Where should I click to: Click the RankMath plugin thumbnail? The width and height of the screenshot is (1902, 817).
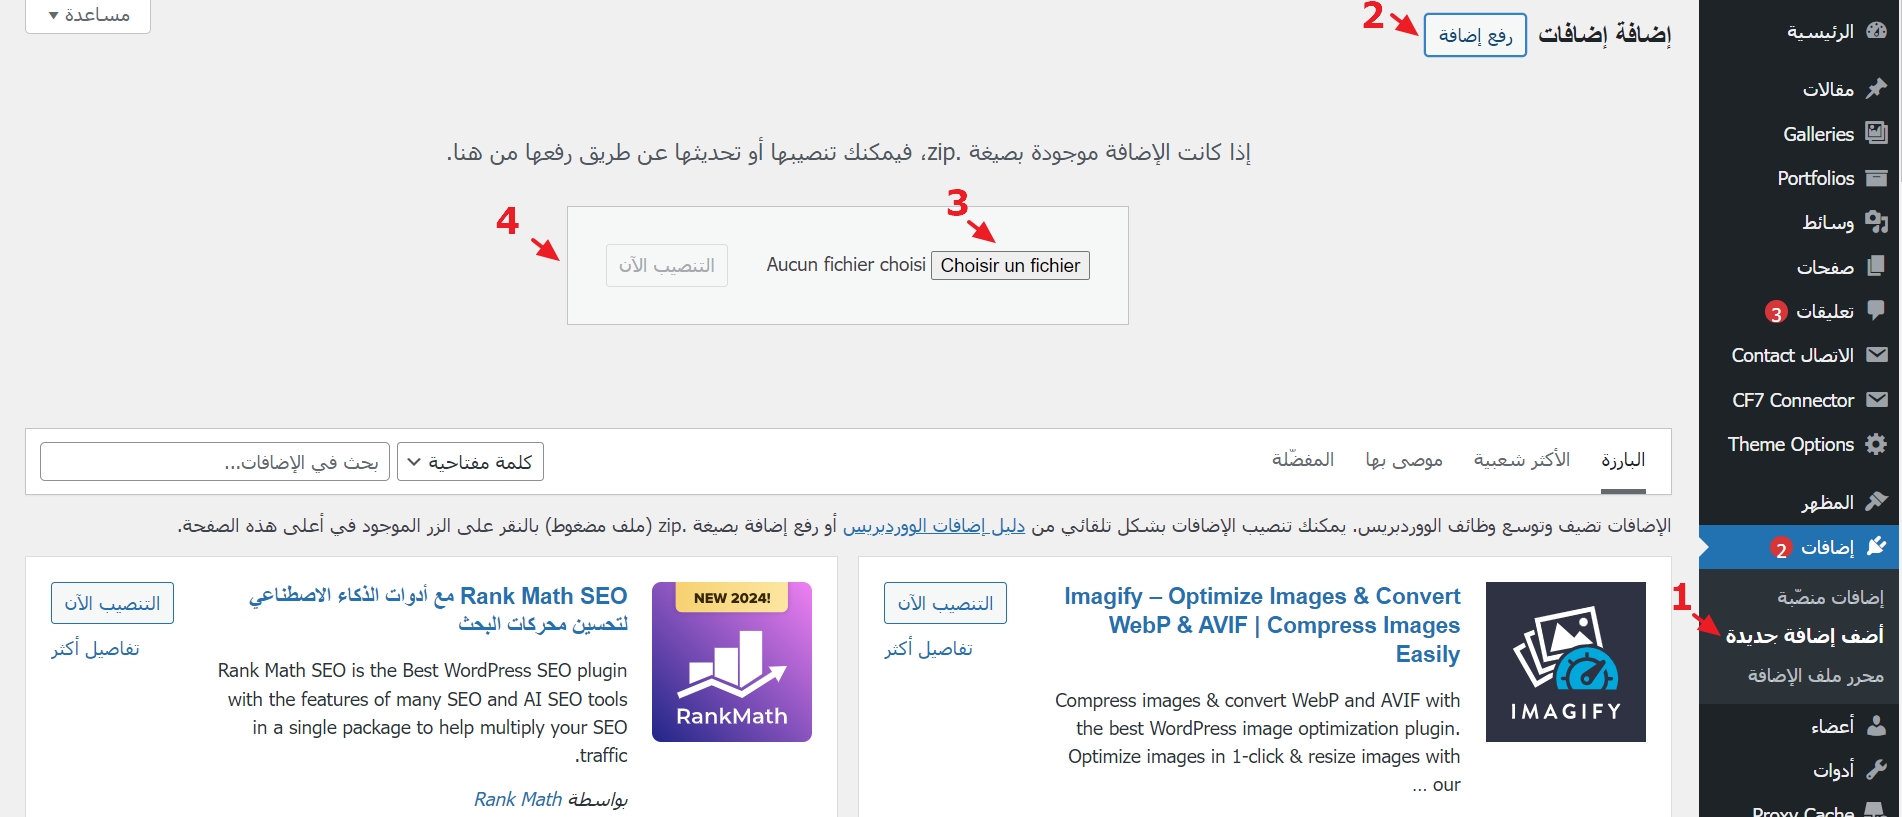pos(732,662)
